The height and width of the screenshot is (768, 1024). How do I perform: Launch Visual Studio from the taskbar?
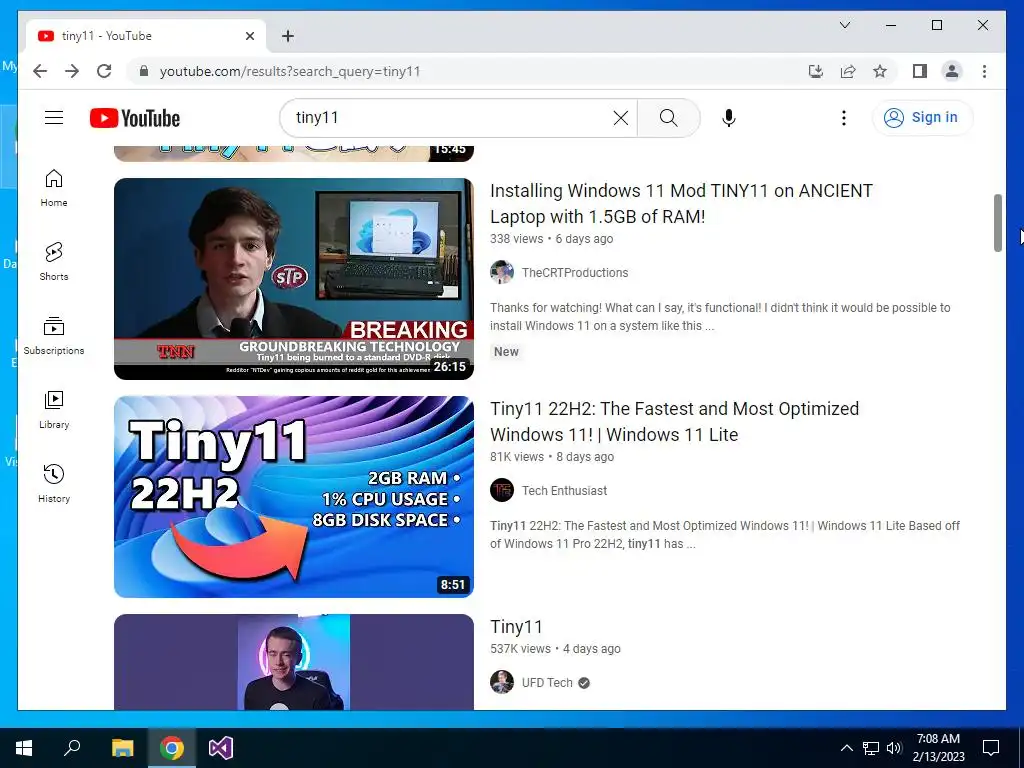click(221, 748)
